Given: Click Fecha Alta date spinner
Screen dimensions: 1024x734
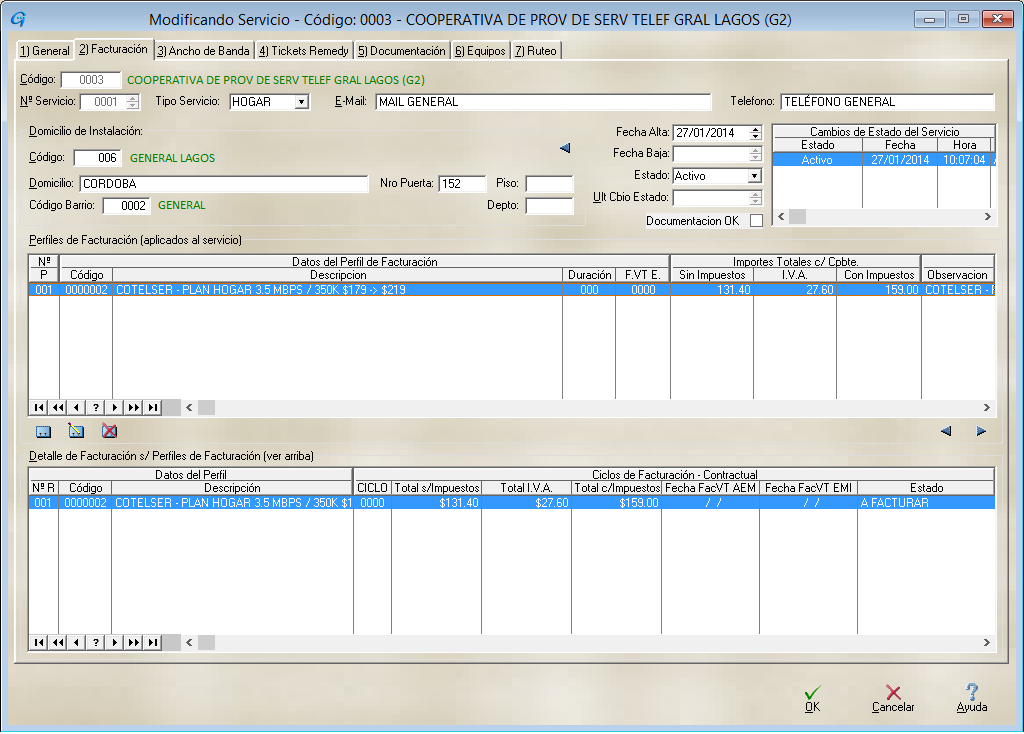Looking at the screenshot, I should coord(756,133).
